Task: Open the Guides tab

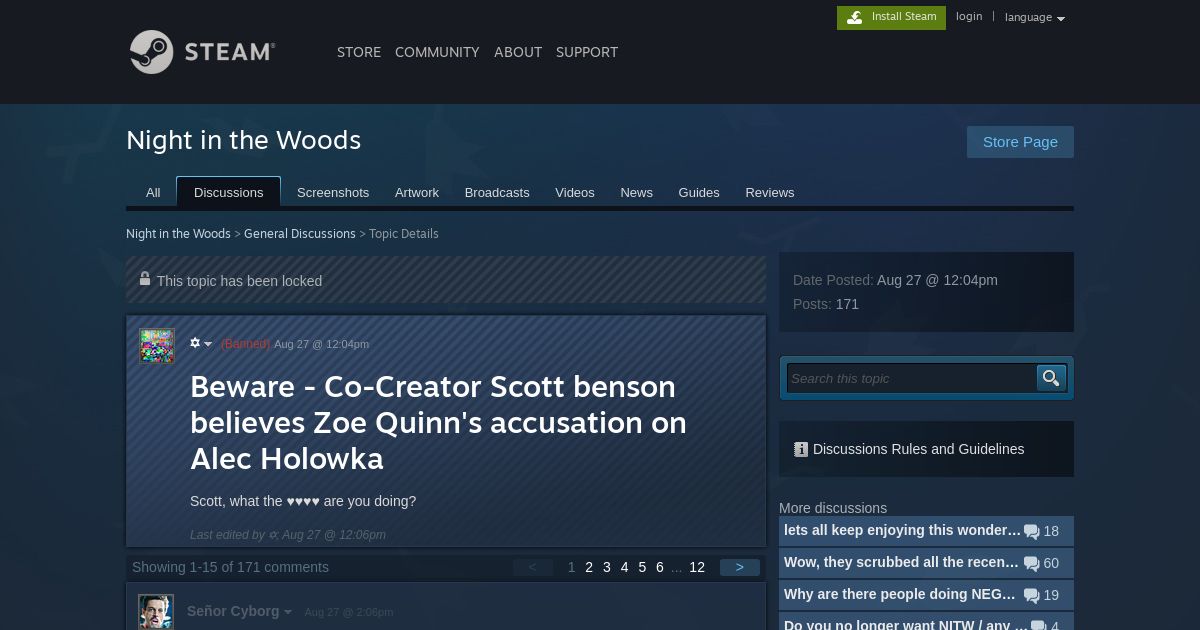Action: 699,193
